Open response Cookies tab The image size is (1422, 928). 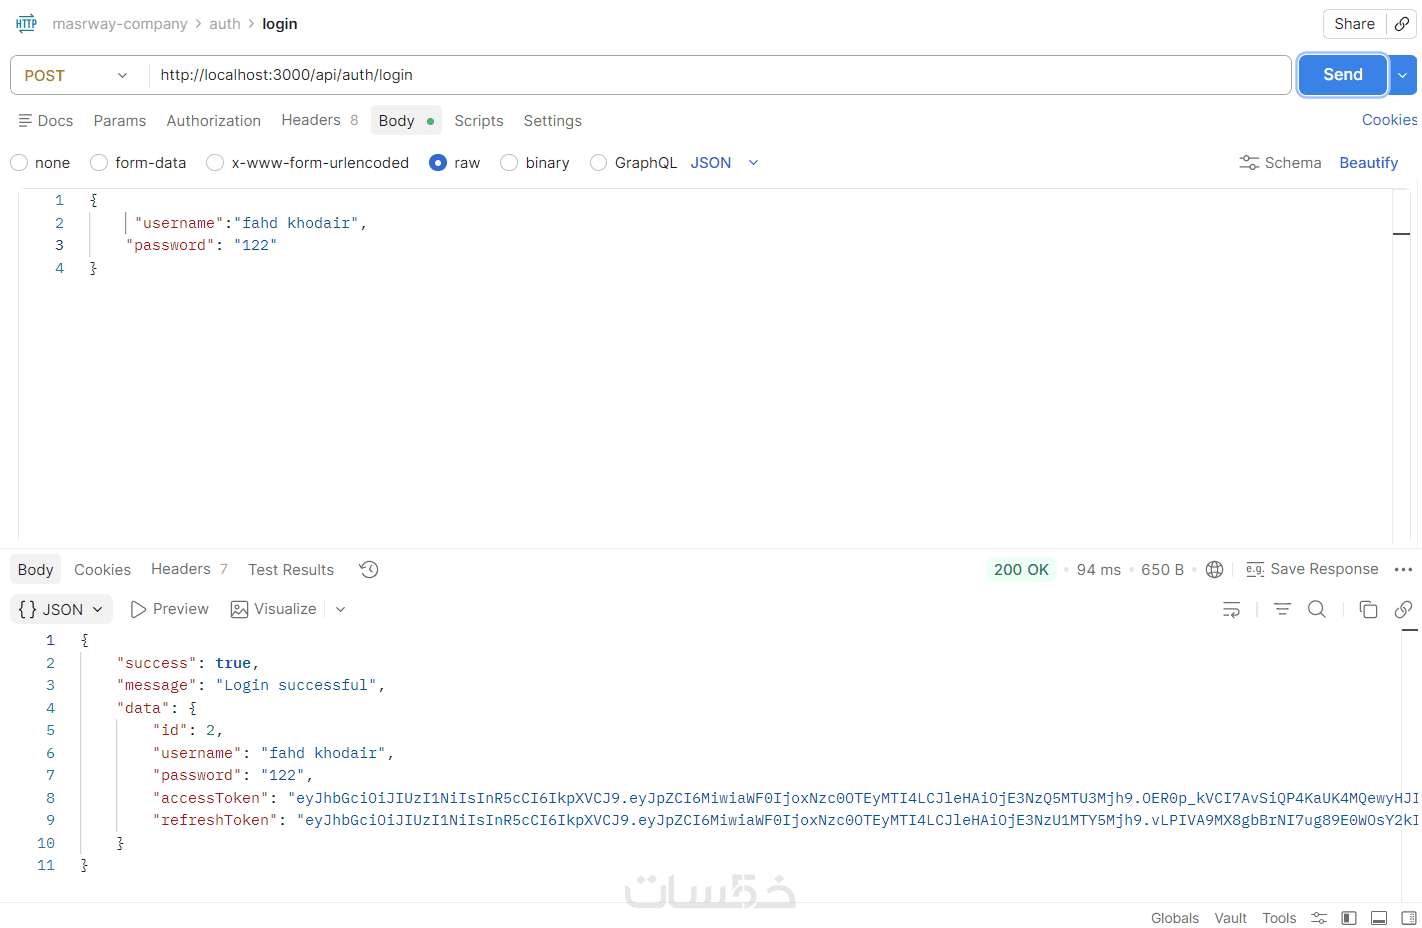coord(102,570)
